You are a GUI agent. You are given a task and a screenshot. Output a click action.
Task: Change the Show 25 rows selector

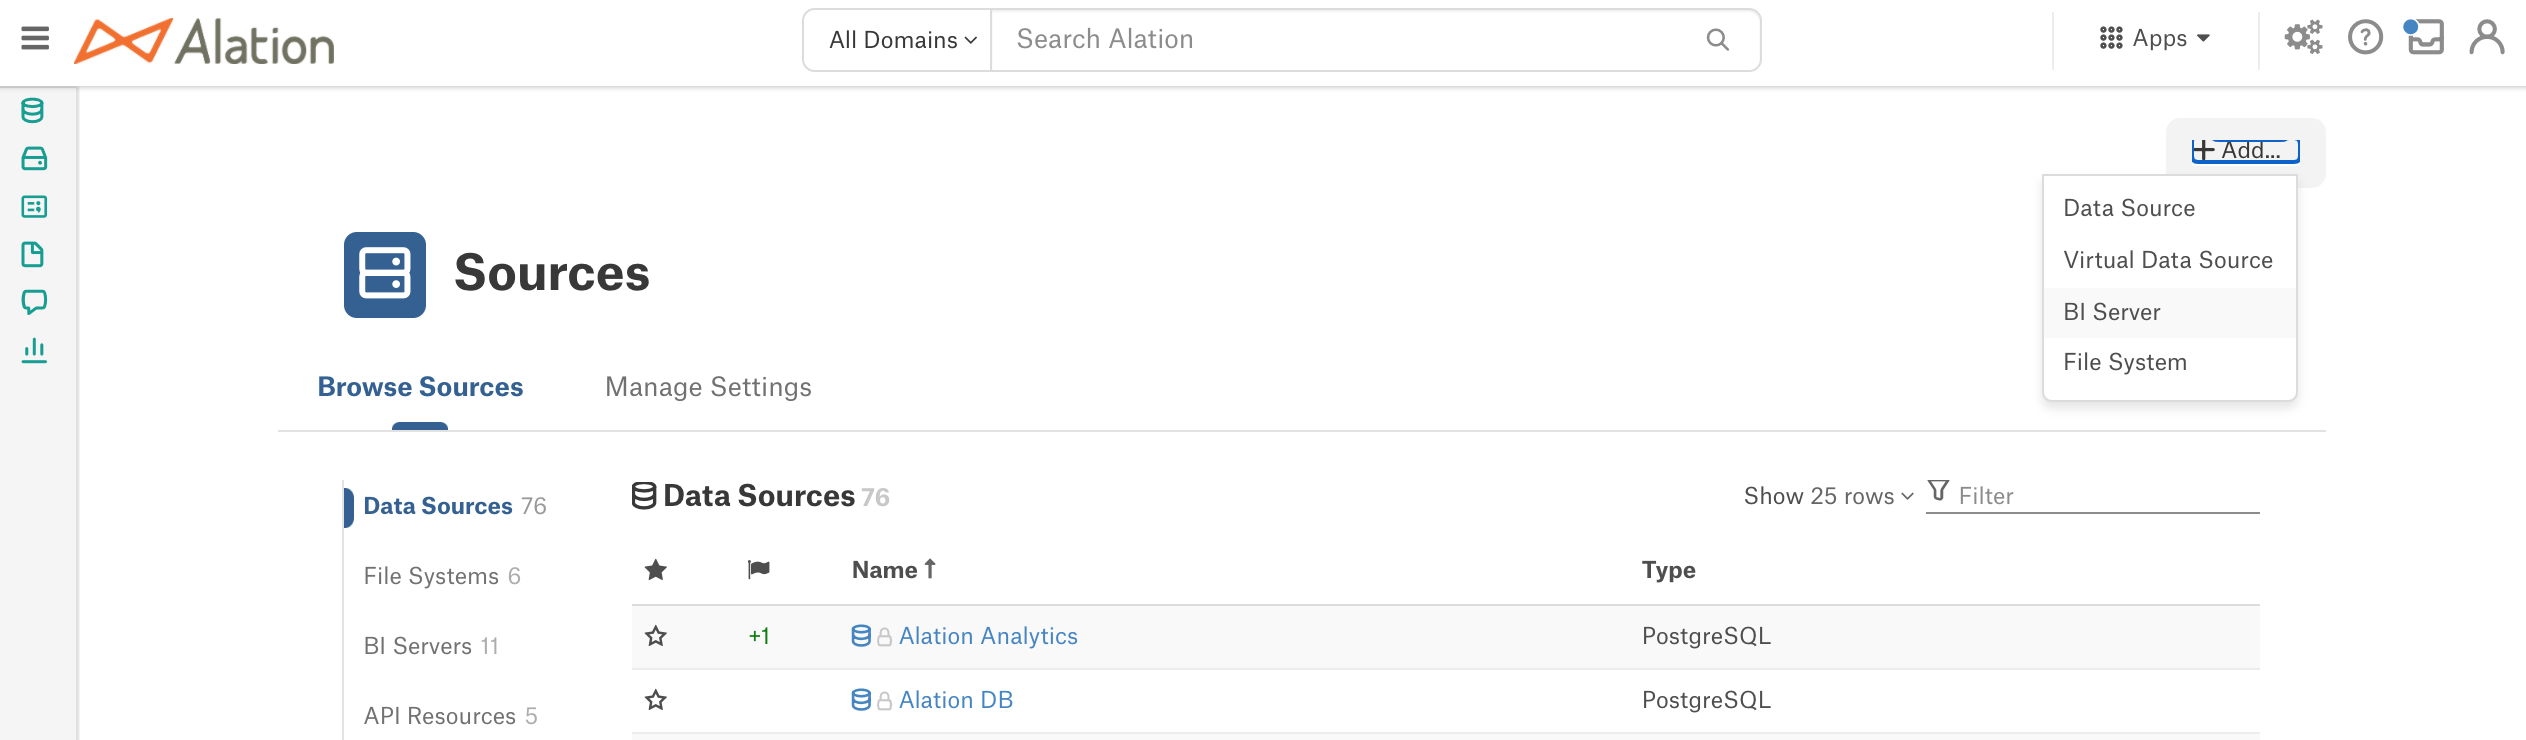pos(1828,496)
